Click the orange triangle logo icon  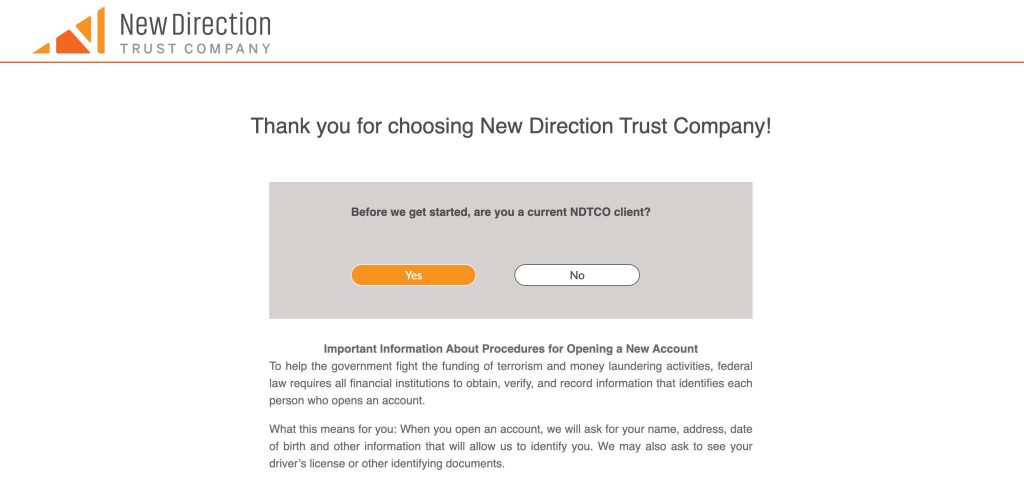69,32
